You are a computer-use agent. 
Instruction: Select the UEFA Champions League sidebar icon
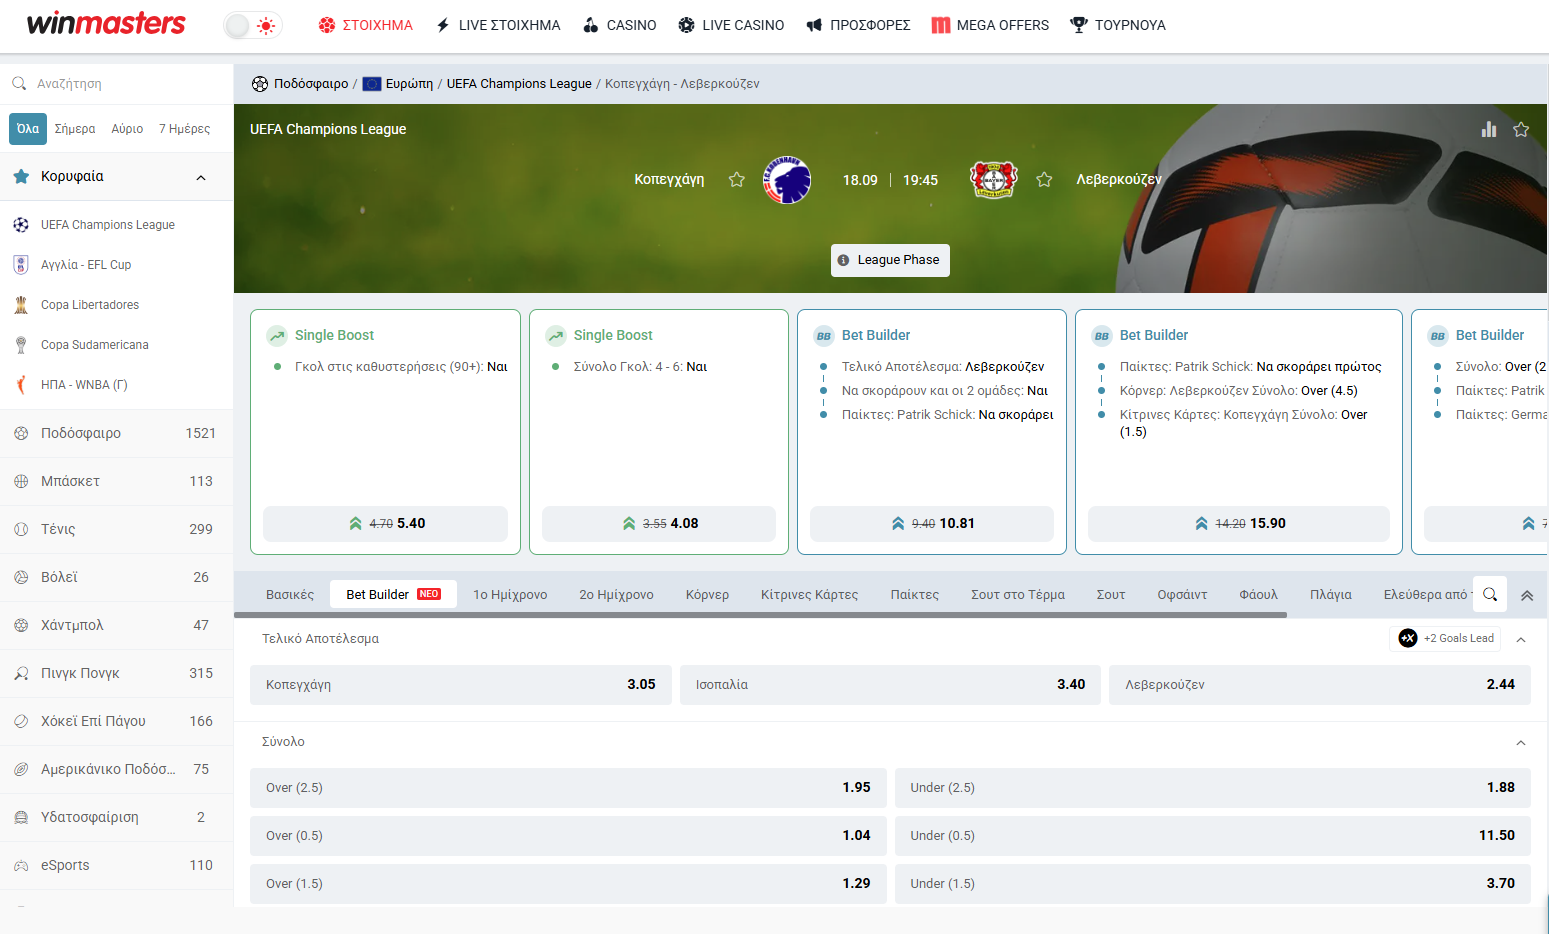[22, 224]
